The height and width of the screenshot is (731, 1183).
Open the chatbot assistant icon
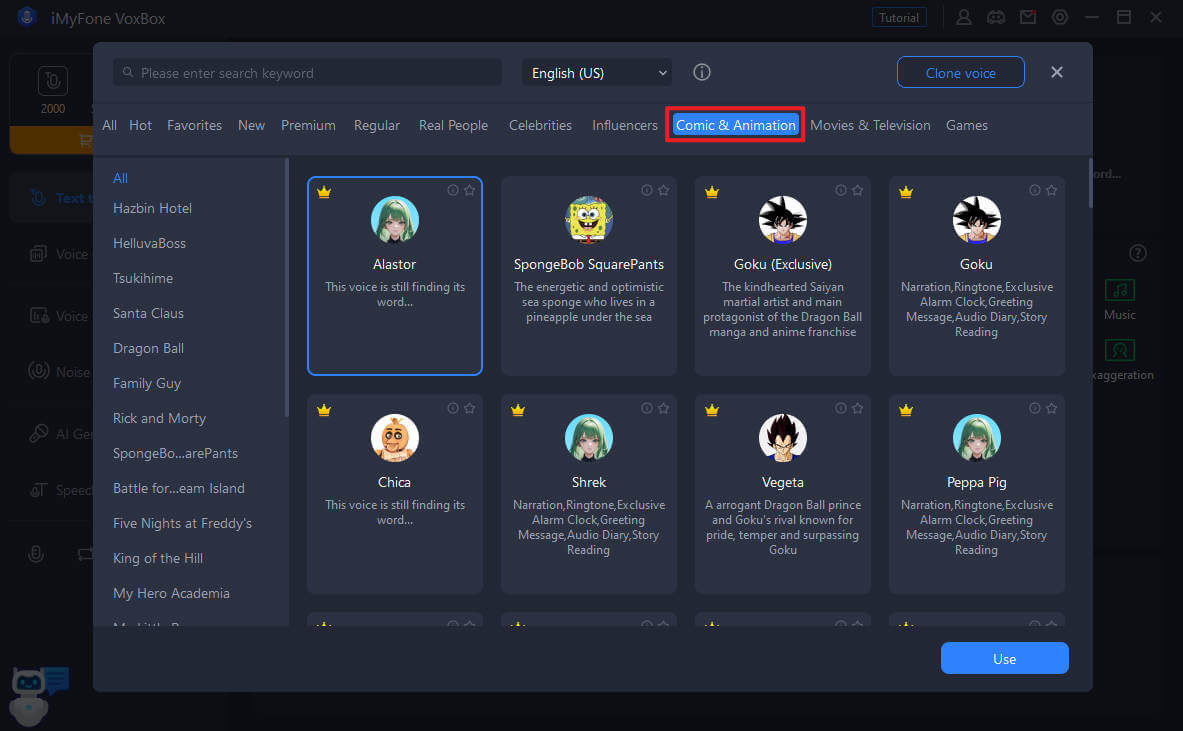coord(39,696)
